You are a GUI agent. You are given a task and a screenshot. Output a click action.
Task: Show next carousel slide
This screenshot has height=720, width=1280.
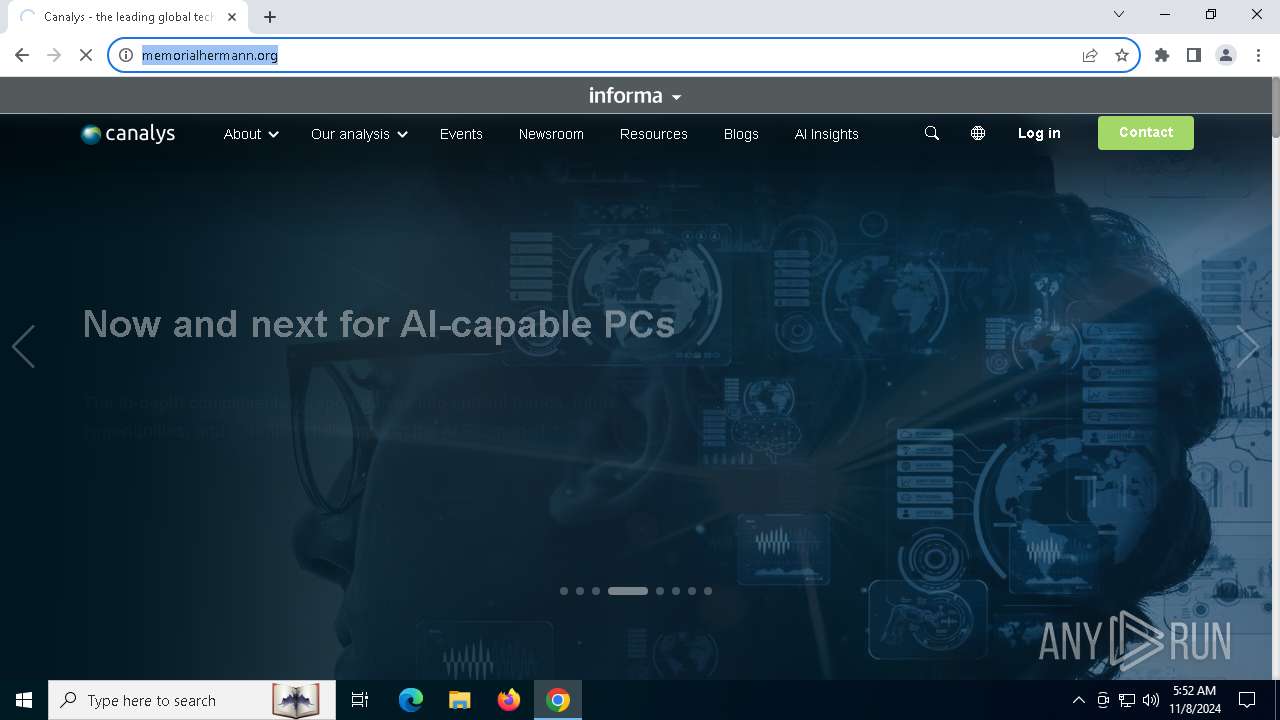1248,347
